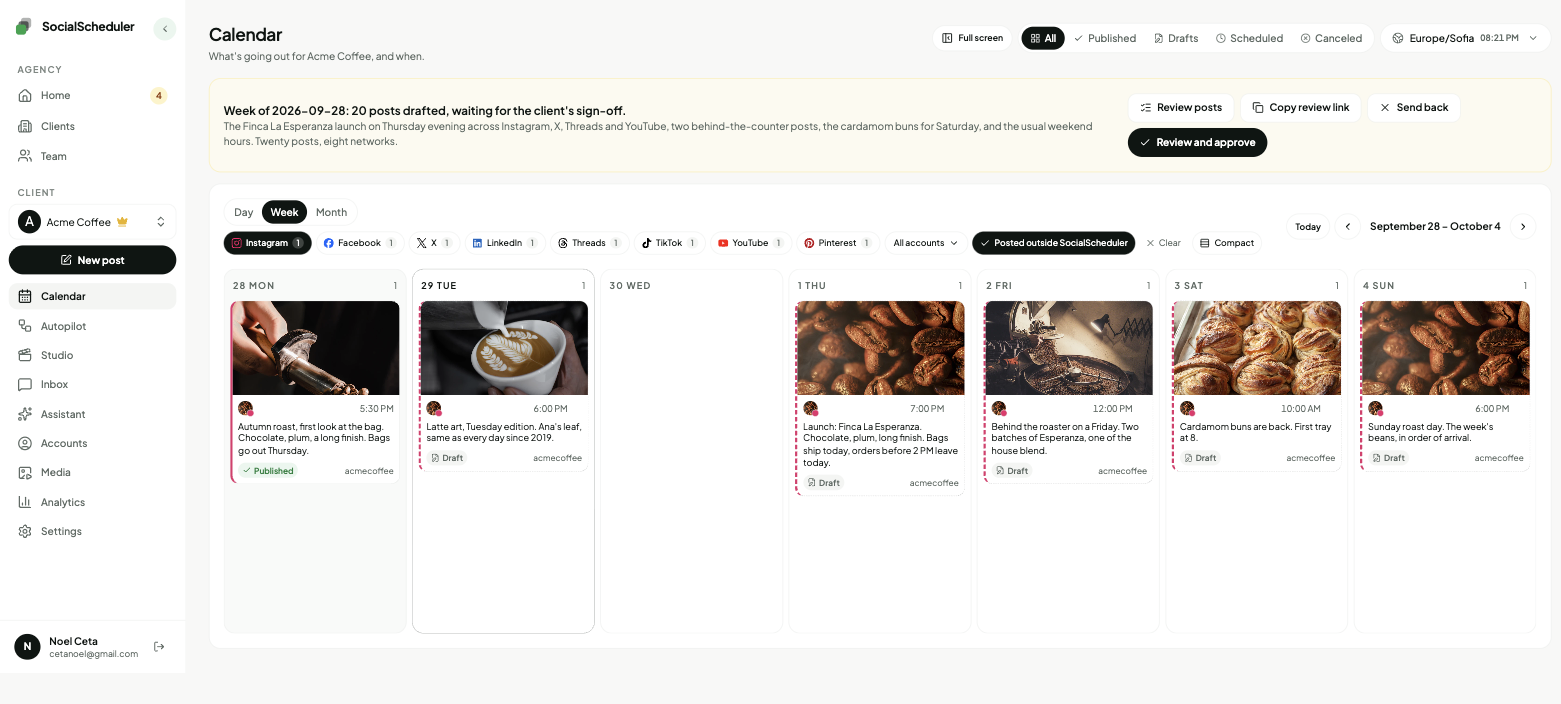Toggle the Instagram account filter
Screen dimensions: 1561x704
tap(267, 243)
